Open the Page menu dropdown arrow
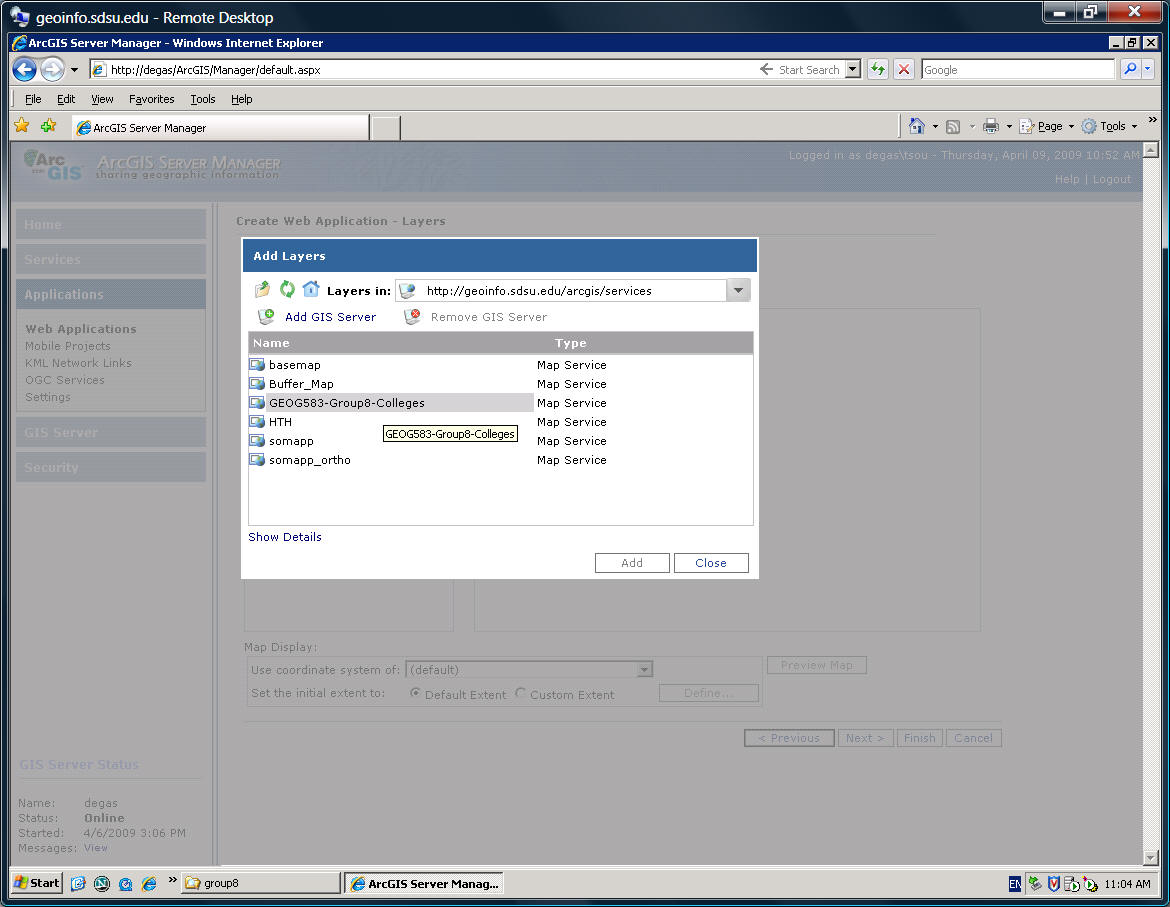The image size is (1170, 907). [x=1071, y=127]
